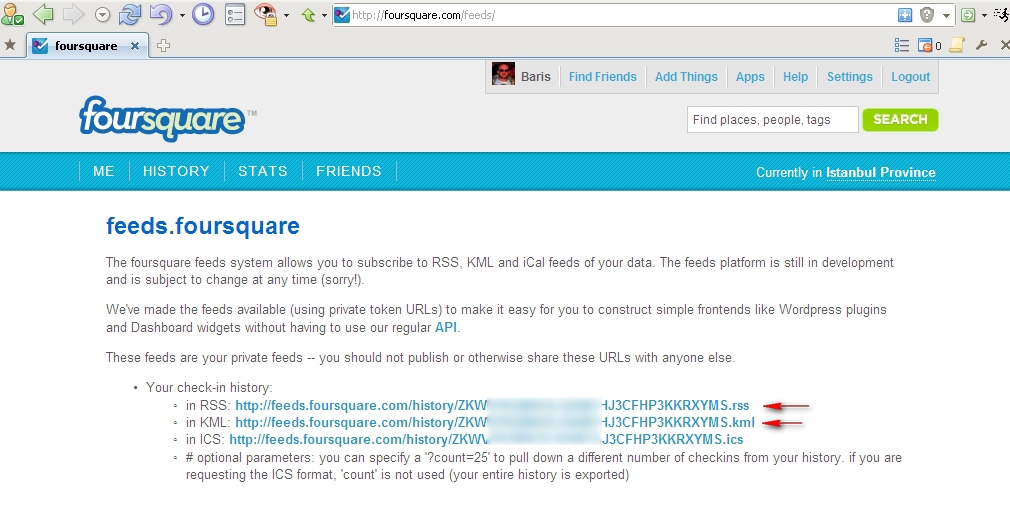Open the Add Things link
Viewport: 1010px width, 518px height.
(x=686, y=77)
